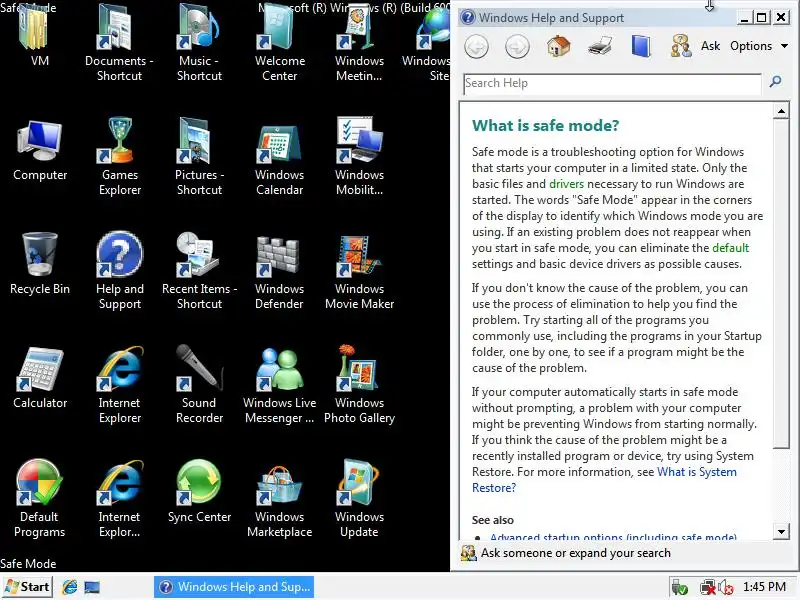Go to Help home page icon
Image resolution: width=800 pixels, height=600 pixels.
559,46
